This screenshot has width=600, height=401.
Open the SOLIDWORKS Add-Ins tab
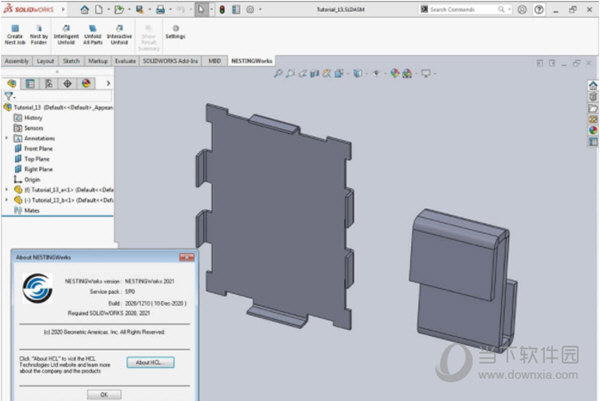(171, 61)
